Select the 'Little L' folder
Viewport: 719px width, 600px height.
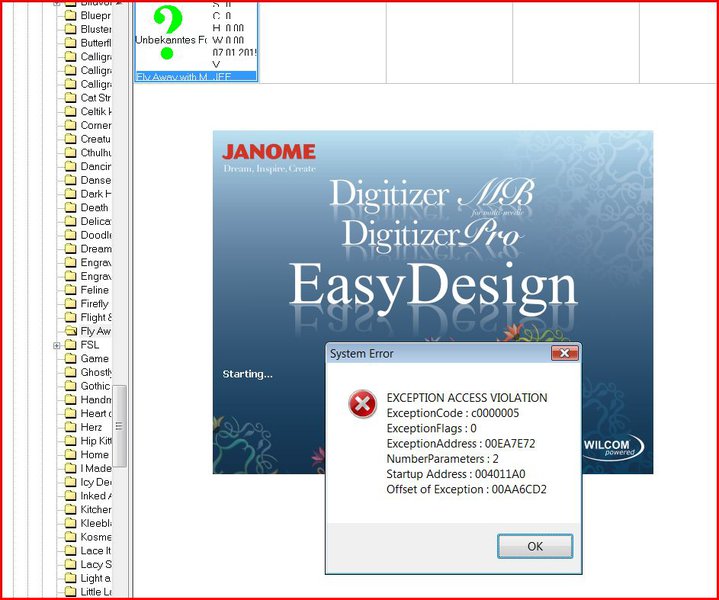pos(95,592)
